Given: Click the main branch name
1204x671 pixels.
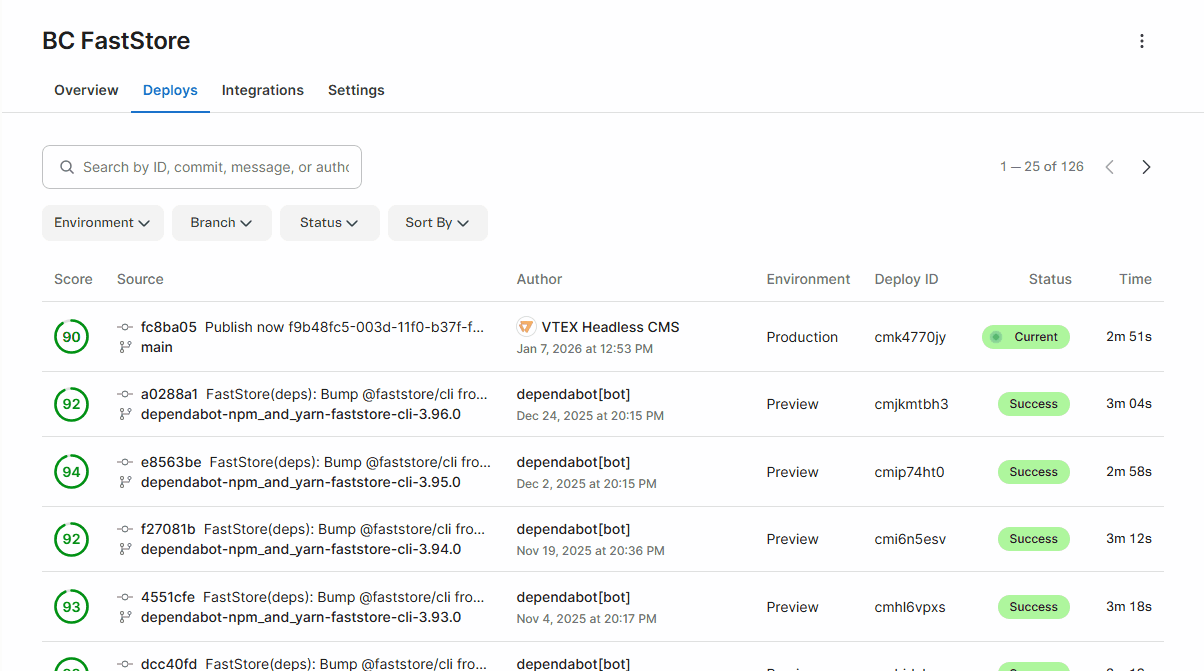Looking at the screenshot, I should [157, 347].
